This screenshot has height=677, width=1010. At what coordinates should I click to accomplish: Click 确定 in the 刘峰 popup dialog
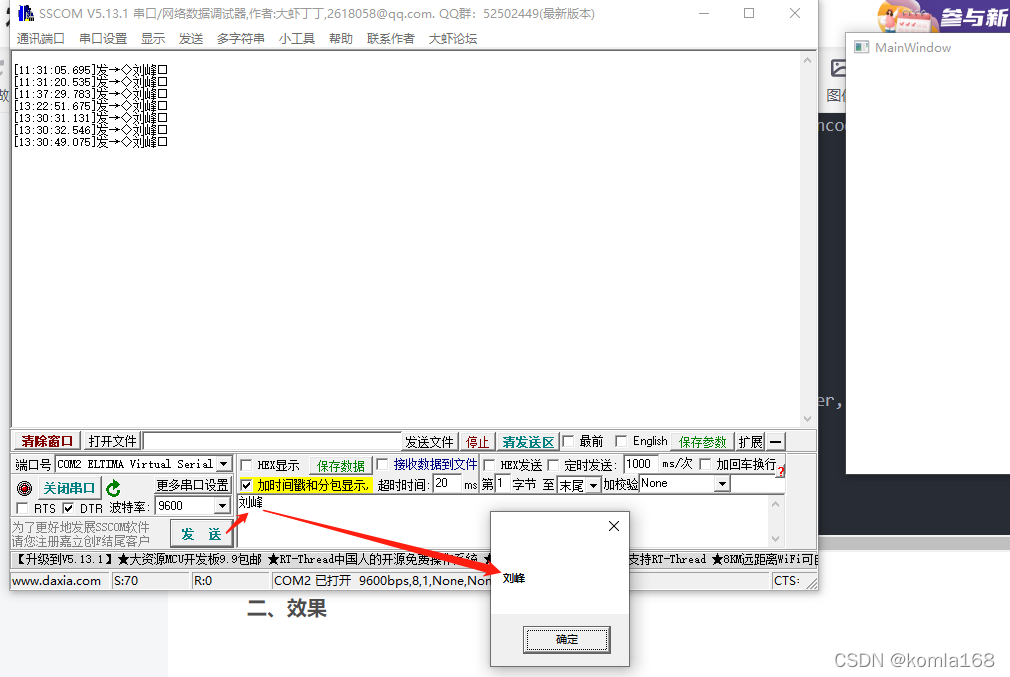pos(566,639)
